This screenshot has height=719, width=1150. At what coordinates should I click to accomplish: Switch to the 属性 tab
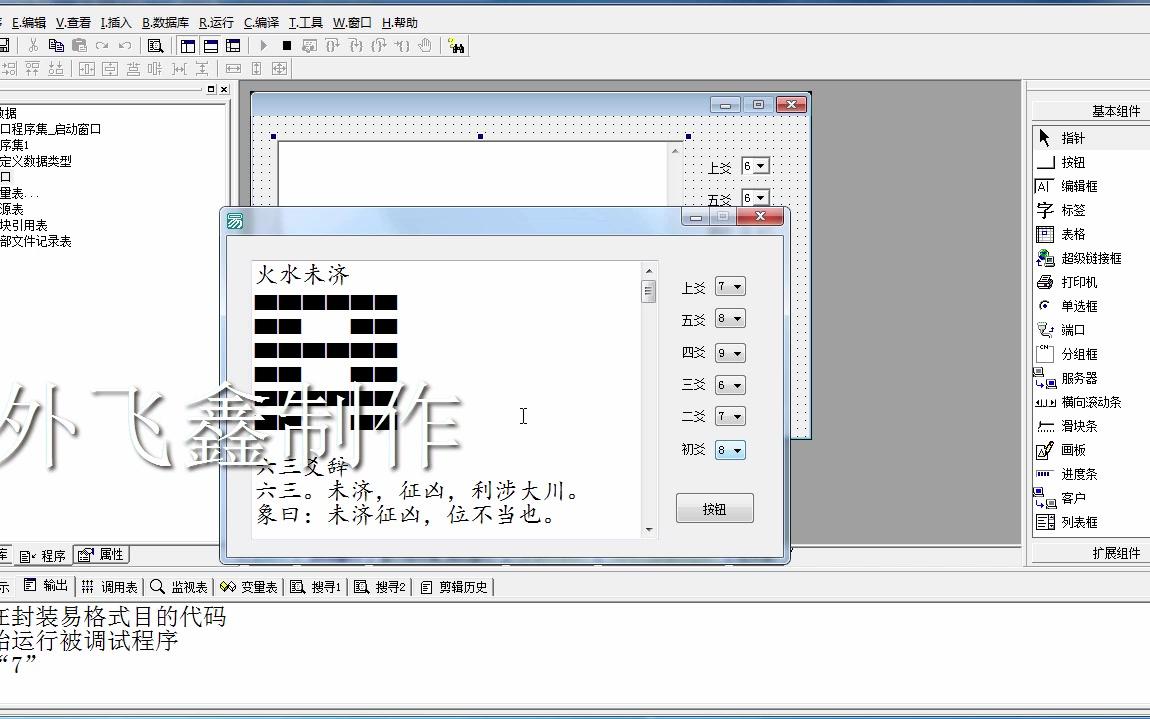pyautogui.click(x=100, y=553)
